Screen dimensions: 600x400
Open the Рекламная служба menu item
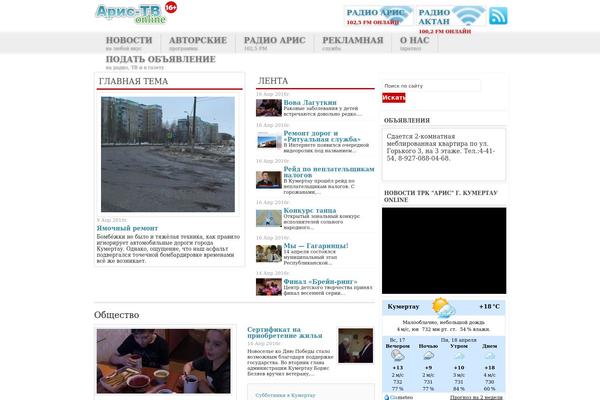click(352, 43)
